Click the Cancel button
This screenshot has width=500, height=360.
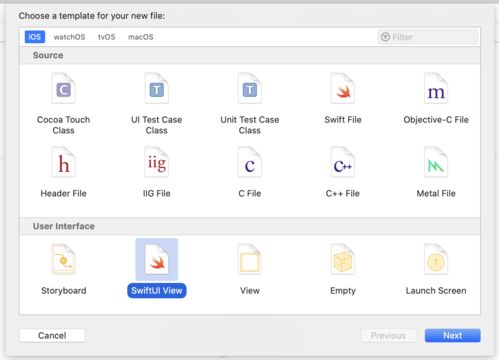(x=52, y=335)
